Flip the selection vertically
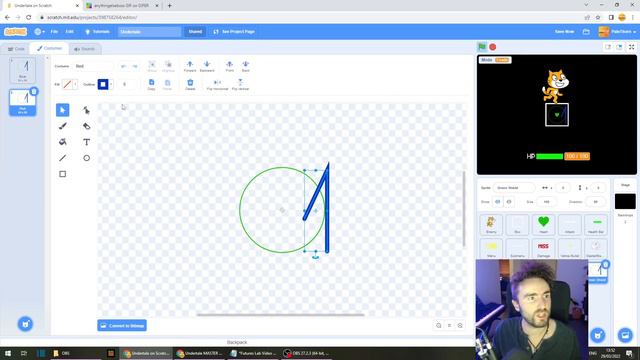This screenshot has height=360, width=640. click(x=240, y=84)
